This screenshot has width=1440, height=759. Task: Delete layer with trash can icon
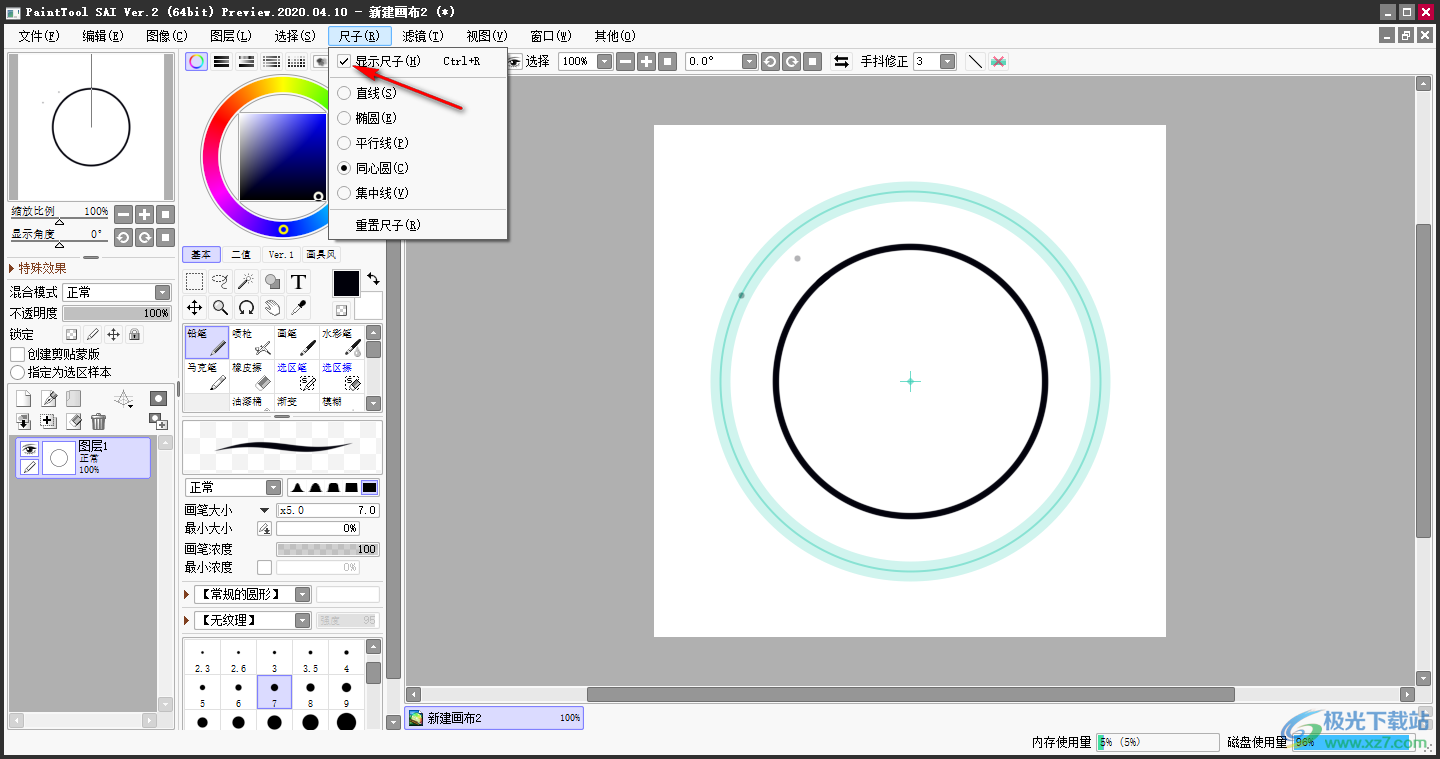coord(98,422)
